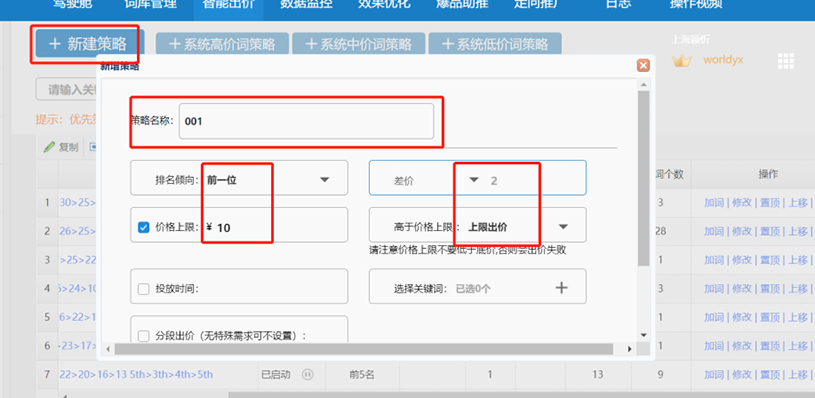Click 加词 in row 1

pyautogui.click(x=713, y=203)
